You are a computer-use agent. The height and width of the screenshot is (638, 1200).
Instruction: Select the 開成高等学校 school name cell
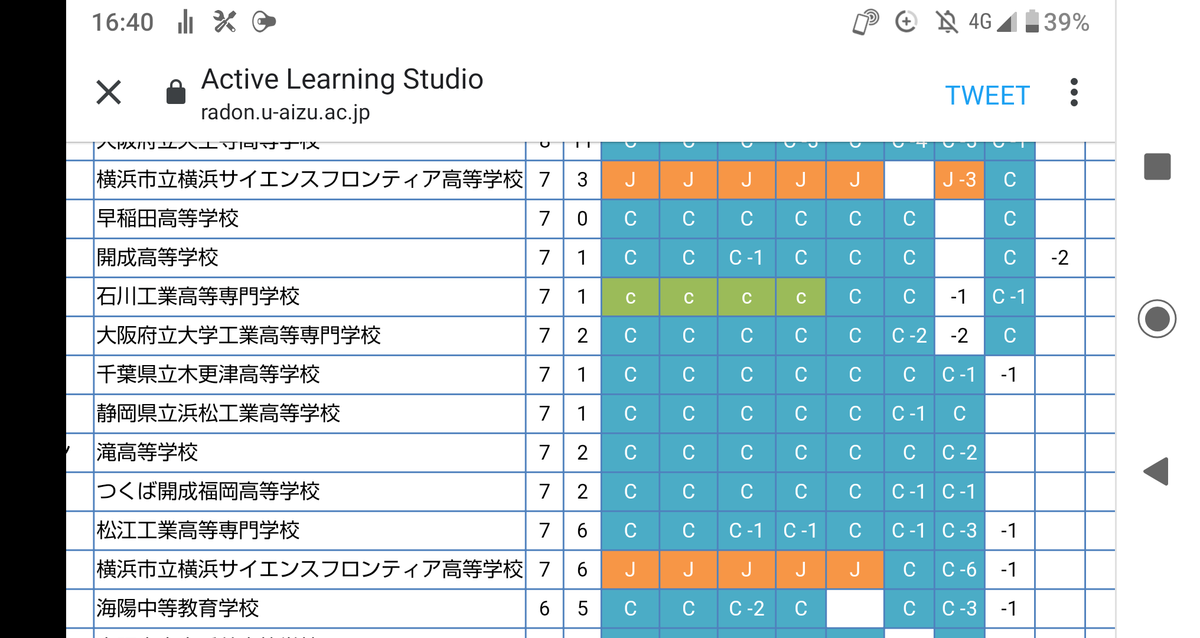coord(157,257)
